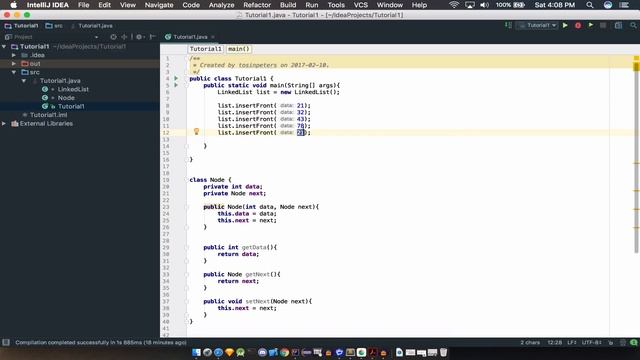Click the volume icon in menu bar
Image resolution: width=640 pixels, height=360 pixels.
[484, 5]
